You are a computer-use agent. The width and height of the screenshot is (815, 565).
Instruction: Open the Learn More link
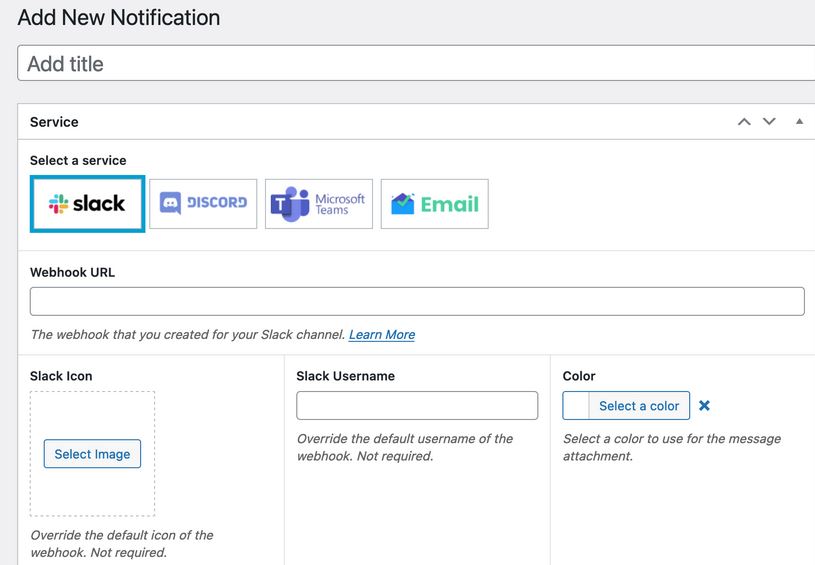[382, 334]
